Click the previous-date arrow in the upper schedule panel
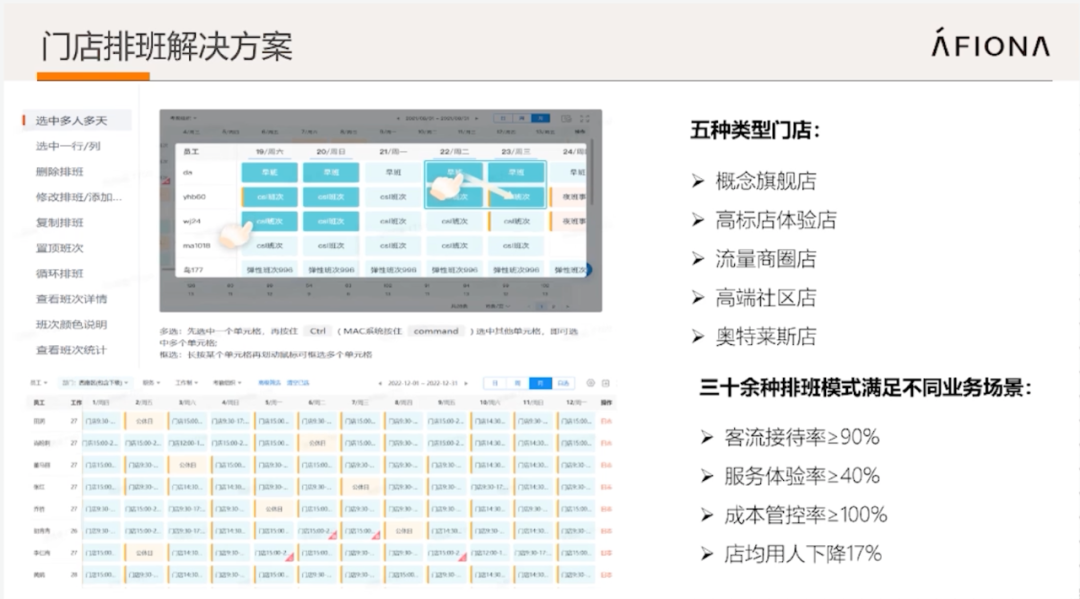This screenshot has height=599, width=1080. [x=398, y=118]
